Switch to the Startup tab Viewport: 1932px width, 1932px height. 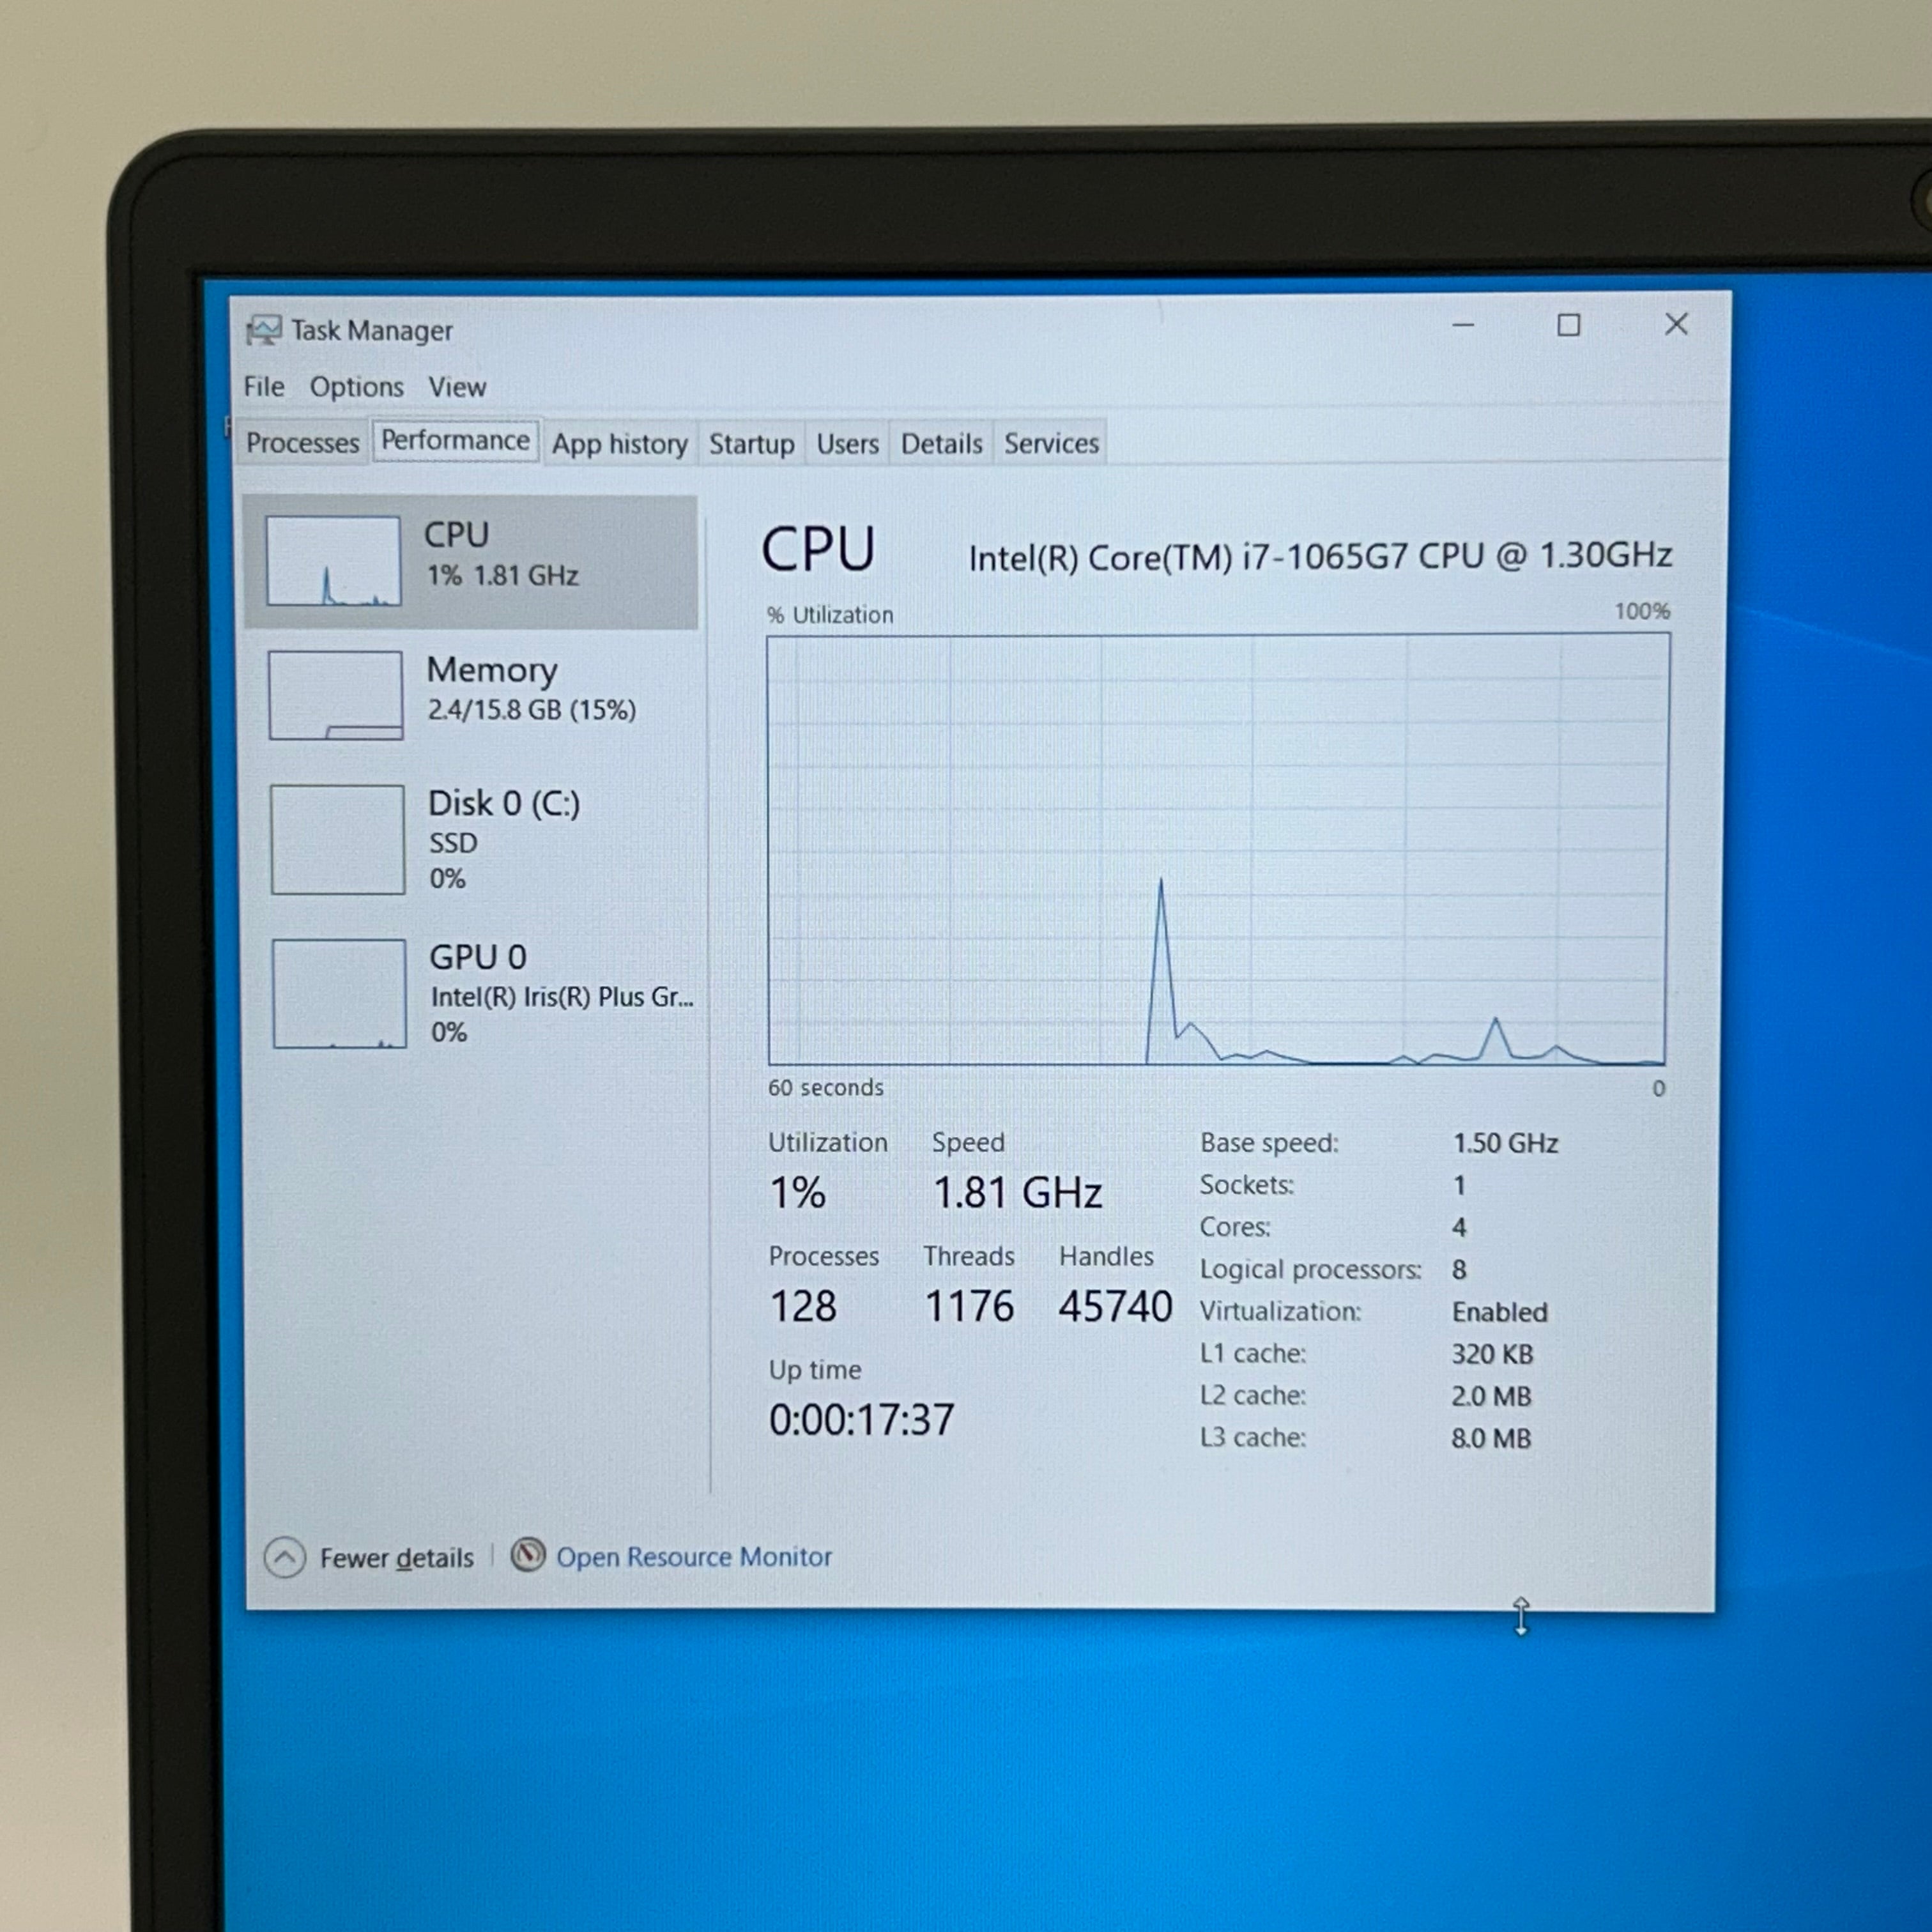pos(752,444)
